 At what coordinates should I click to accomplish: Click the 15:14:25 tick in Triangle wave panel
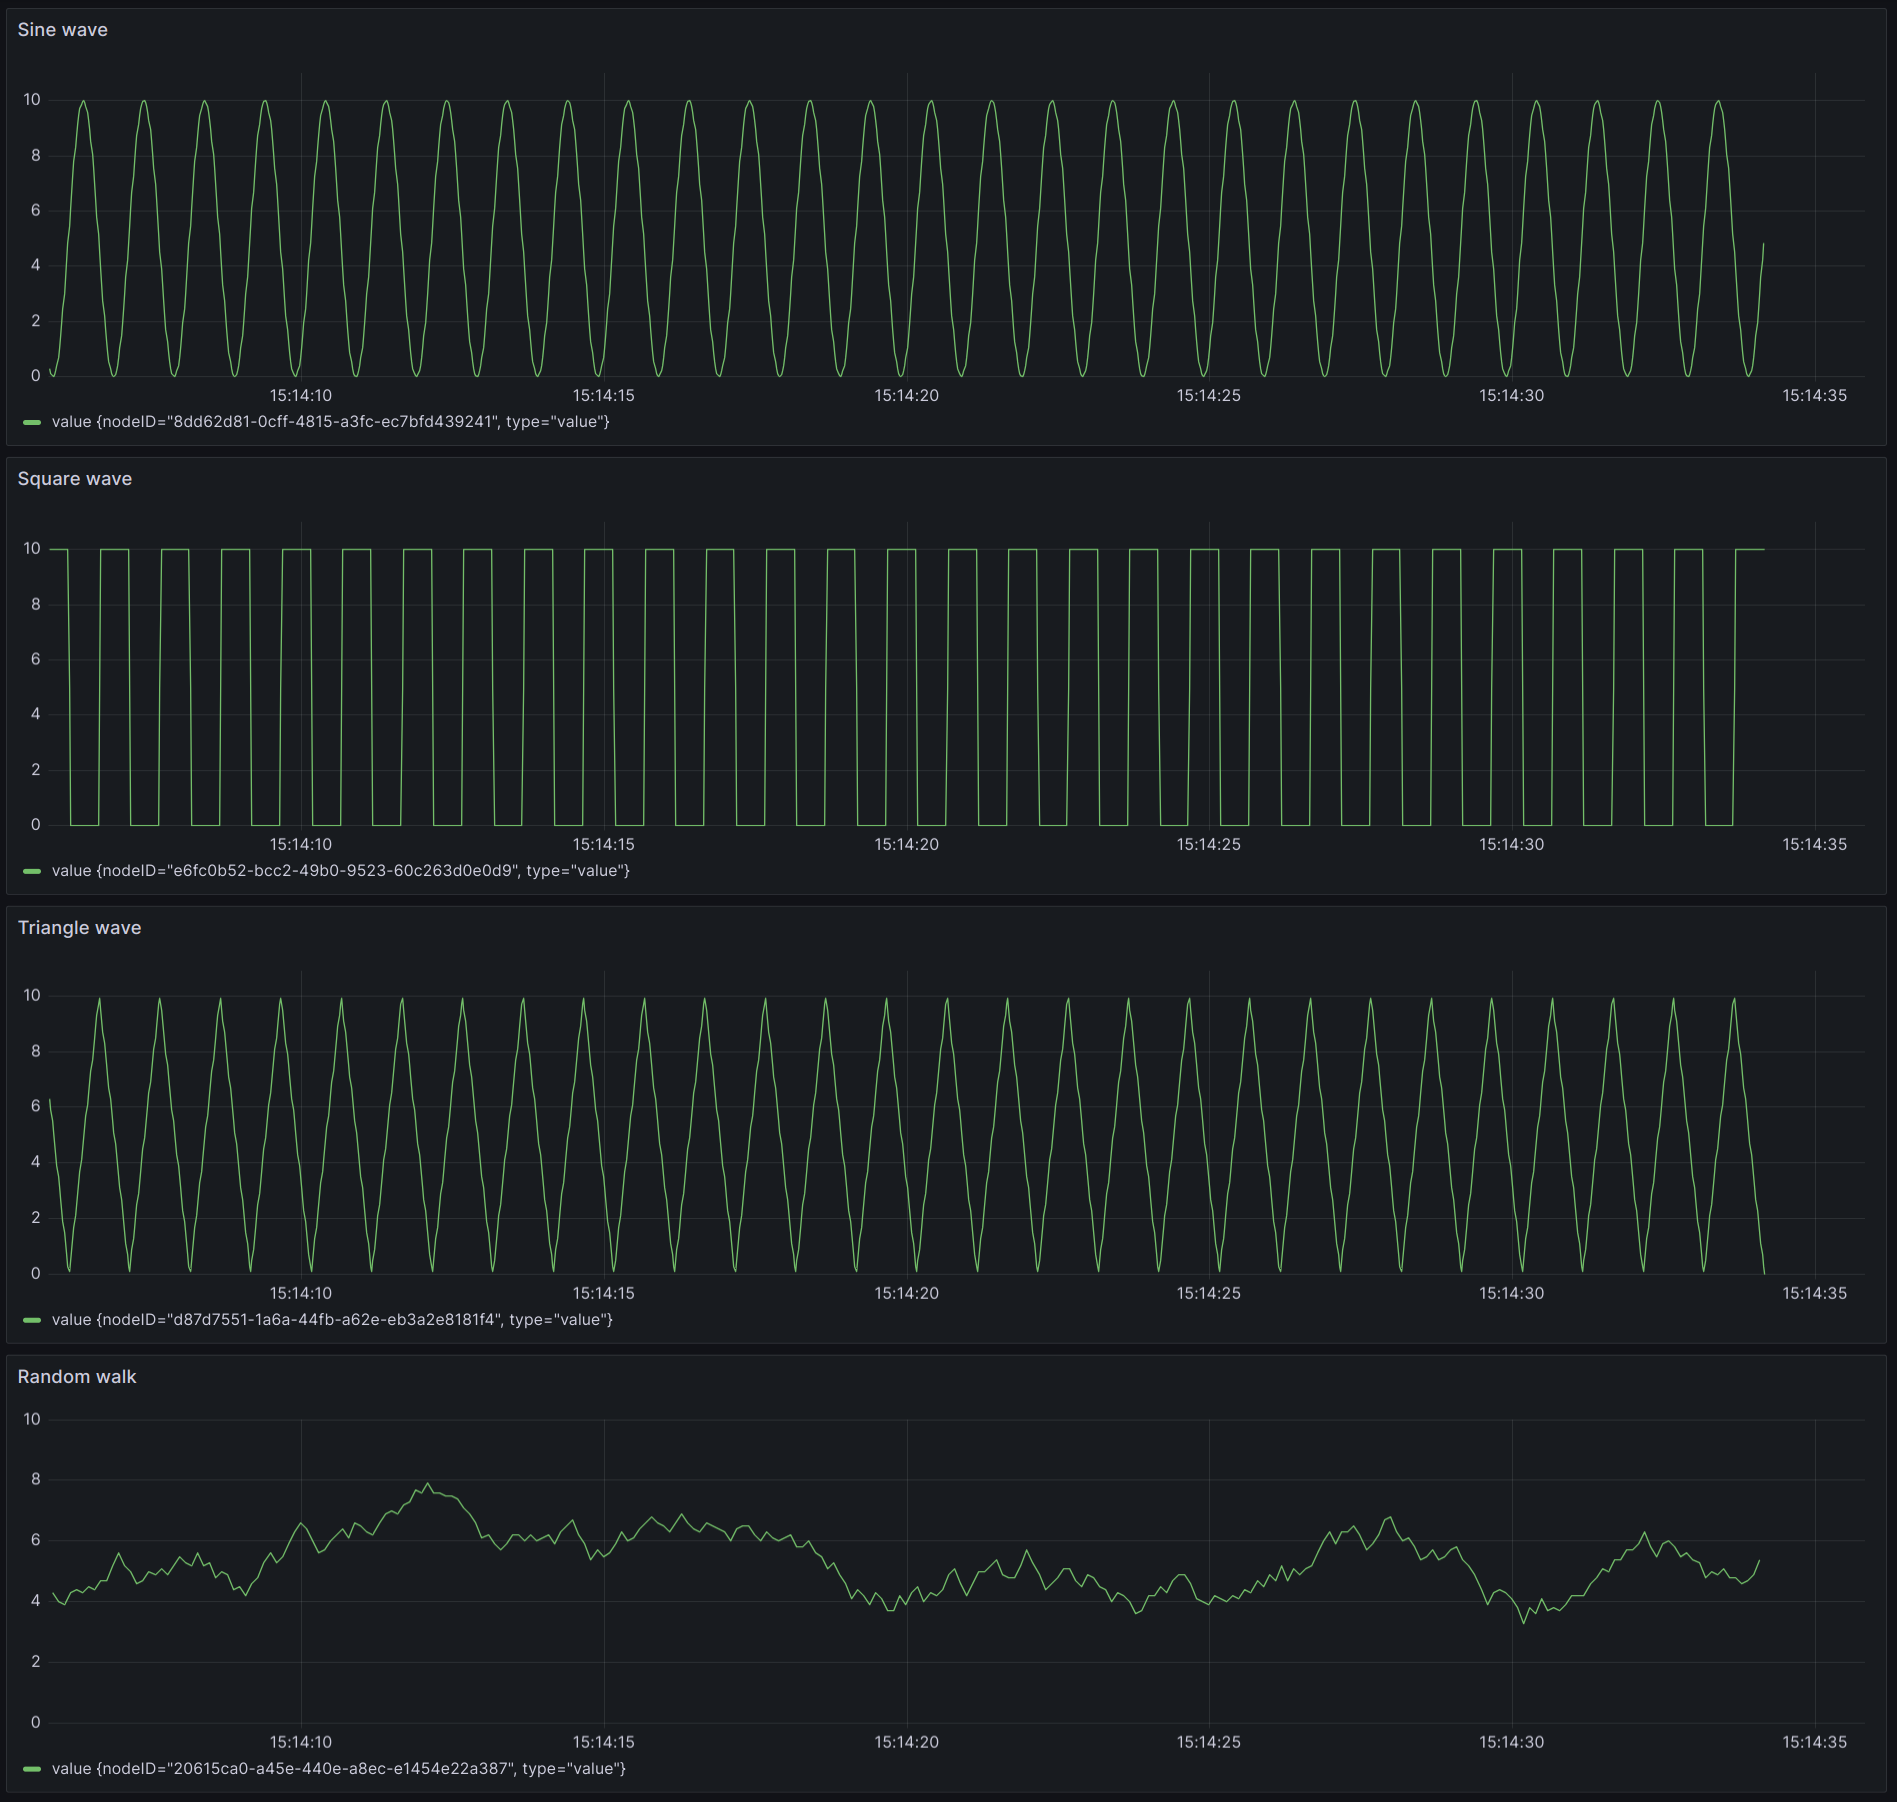click(1208, 1294)
